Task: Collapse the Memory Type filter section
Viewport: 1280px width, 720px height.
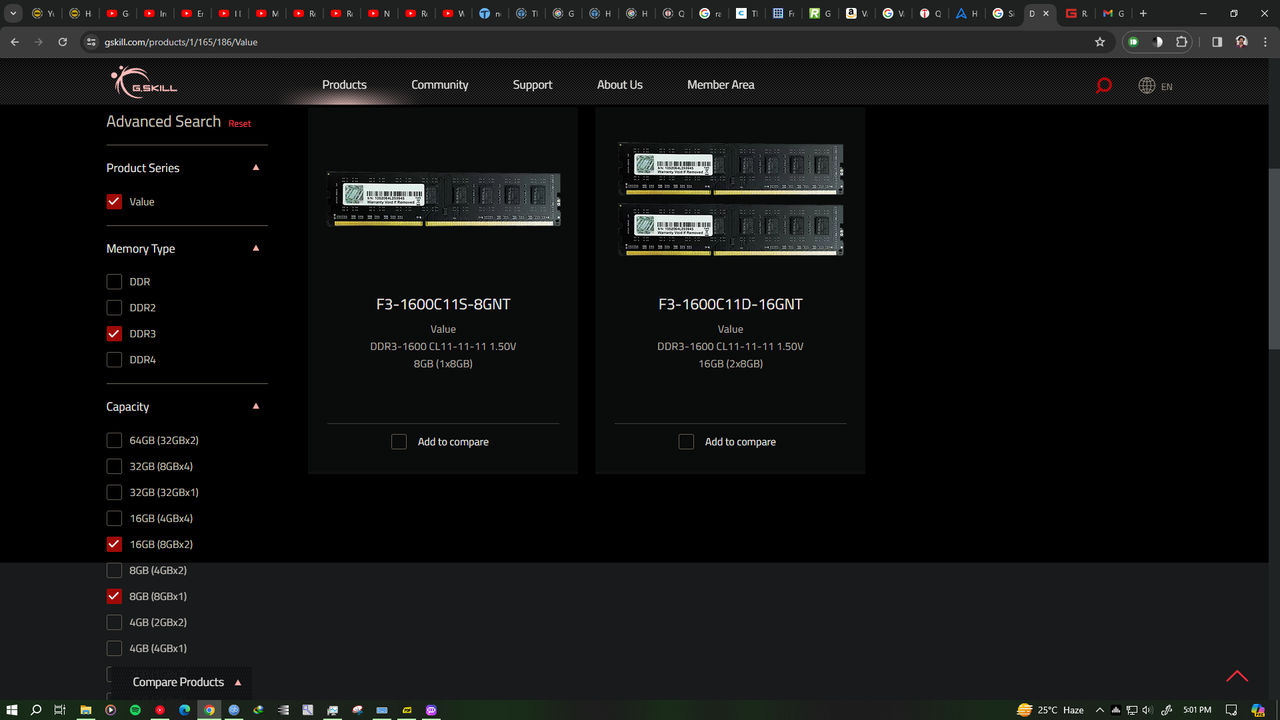Action: [256, 248]
